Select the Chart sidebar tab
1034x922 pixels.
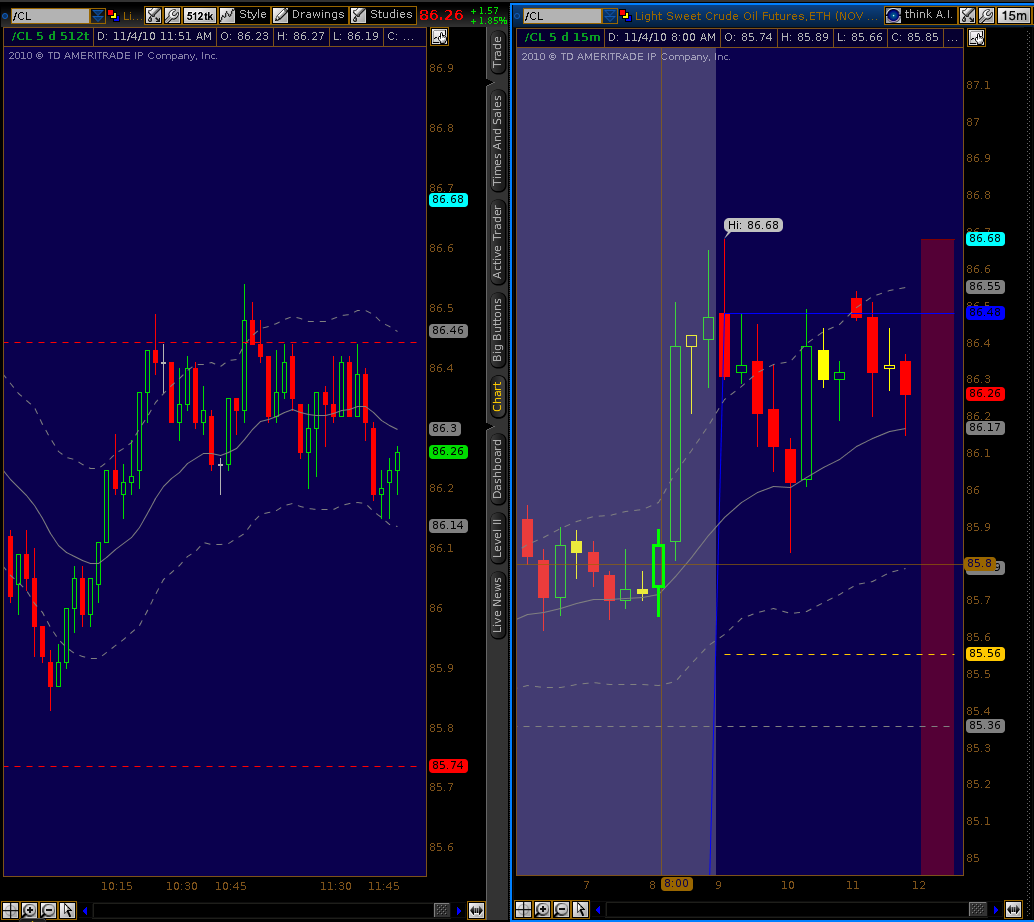coord(497,396)
